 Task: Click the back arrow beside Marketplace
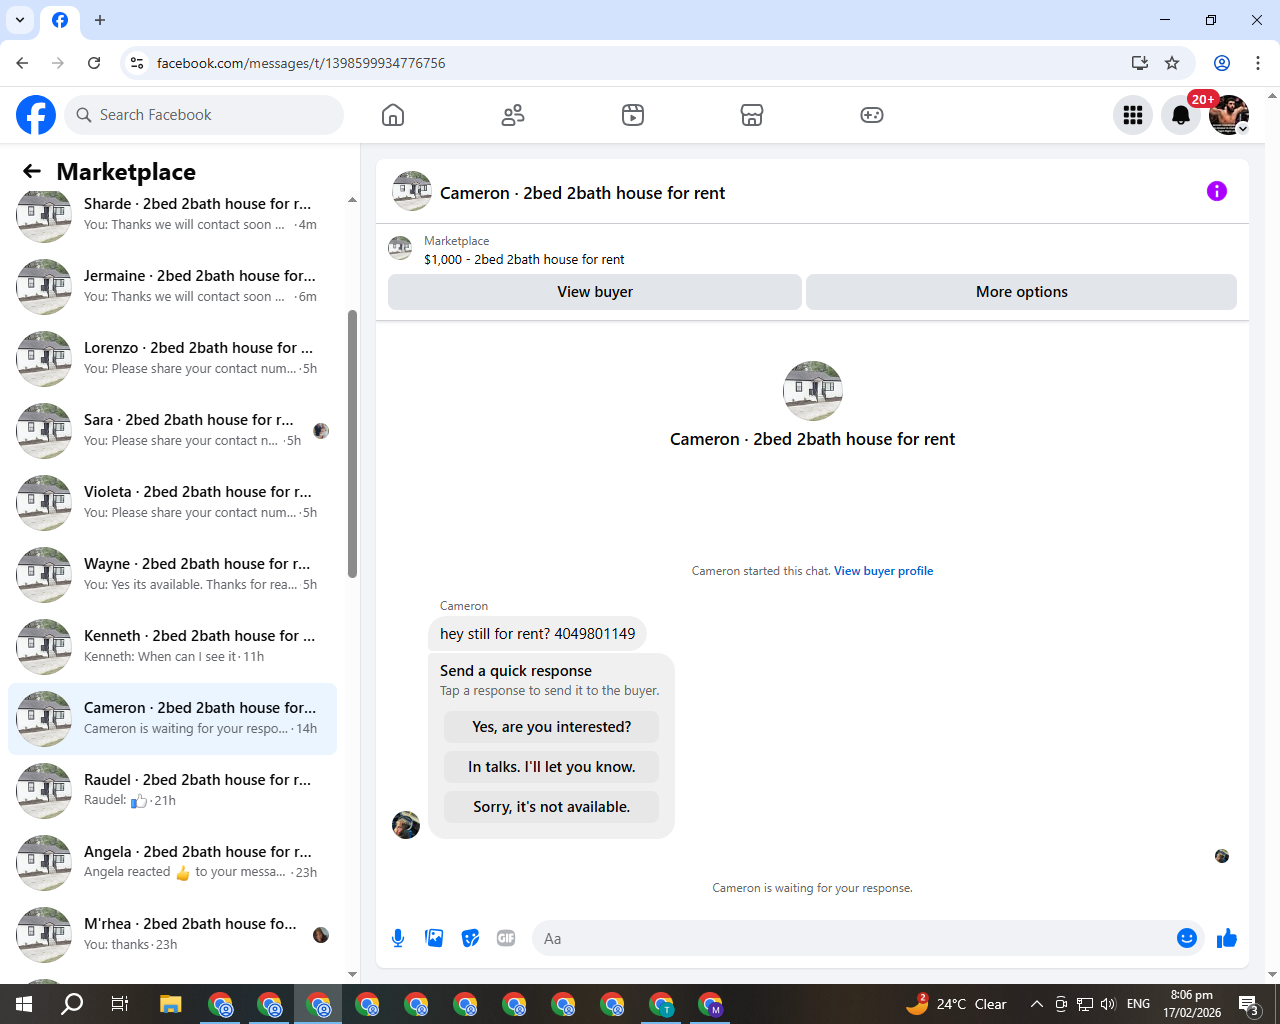pos(32,171)
